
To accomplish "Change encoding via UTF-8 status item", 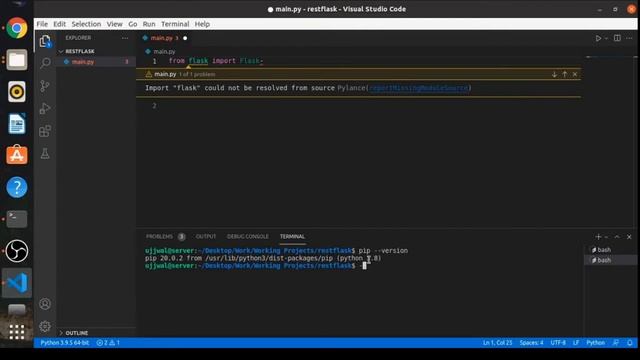I will click(558, 343).
